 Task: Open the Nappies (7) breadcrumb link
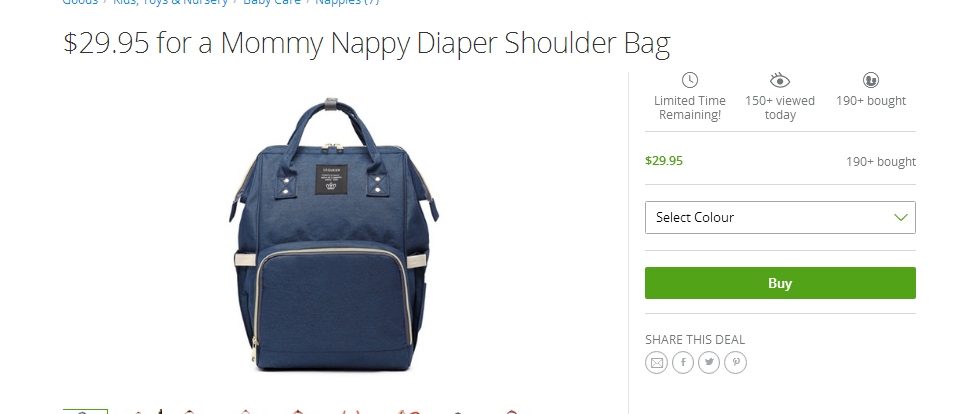coord(347,2)
